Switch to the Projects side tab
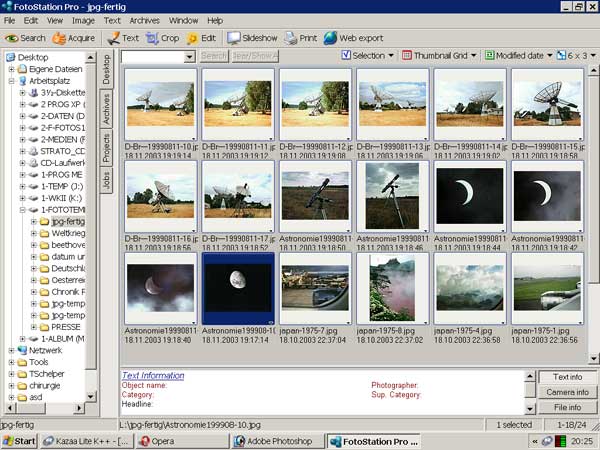Viewport: 600px width, 450px height. (x=107, y=147)
